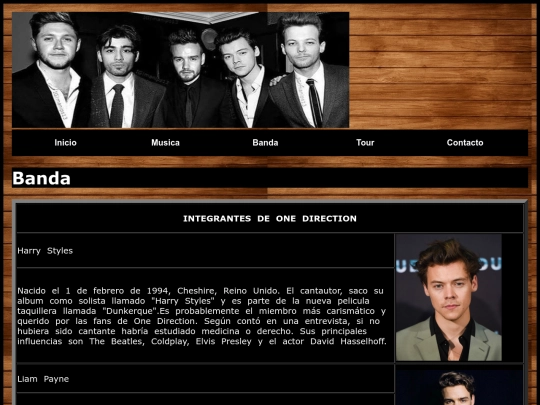Image resolution: width=540 pixels, height=405 pixels.
Task: Click the wooden background beside the banner
Action: coord(441,69)
